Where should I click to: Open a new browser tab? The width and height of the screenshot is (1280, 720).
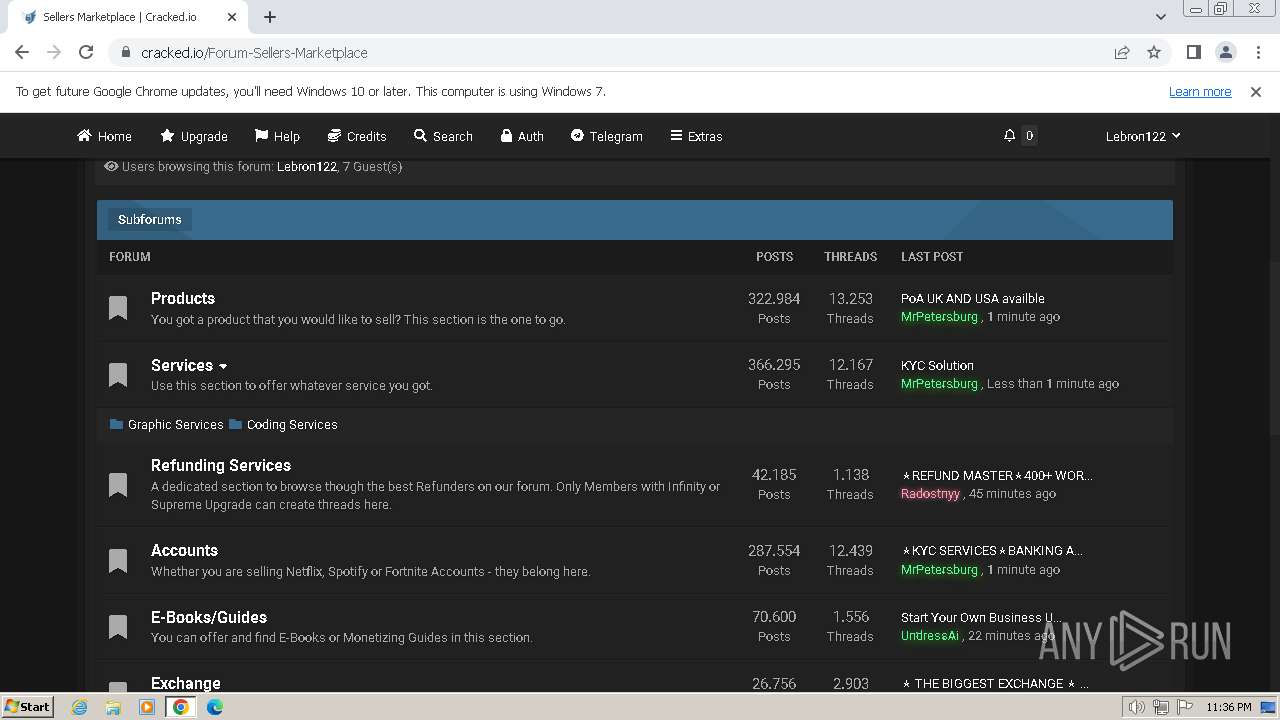click(270, 17)
